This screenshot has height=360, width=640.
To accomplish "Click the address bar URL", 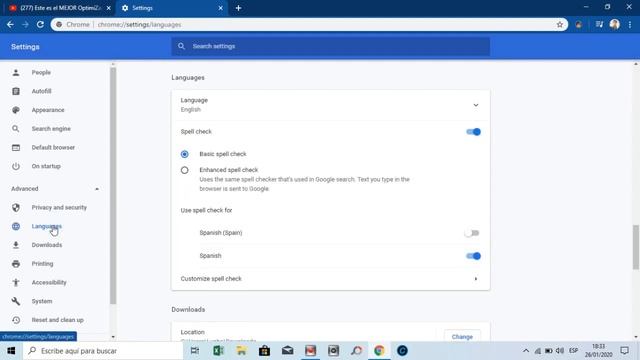I will [x=139, y=24].
